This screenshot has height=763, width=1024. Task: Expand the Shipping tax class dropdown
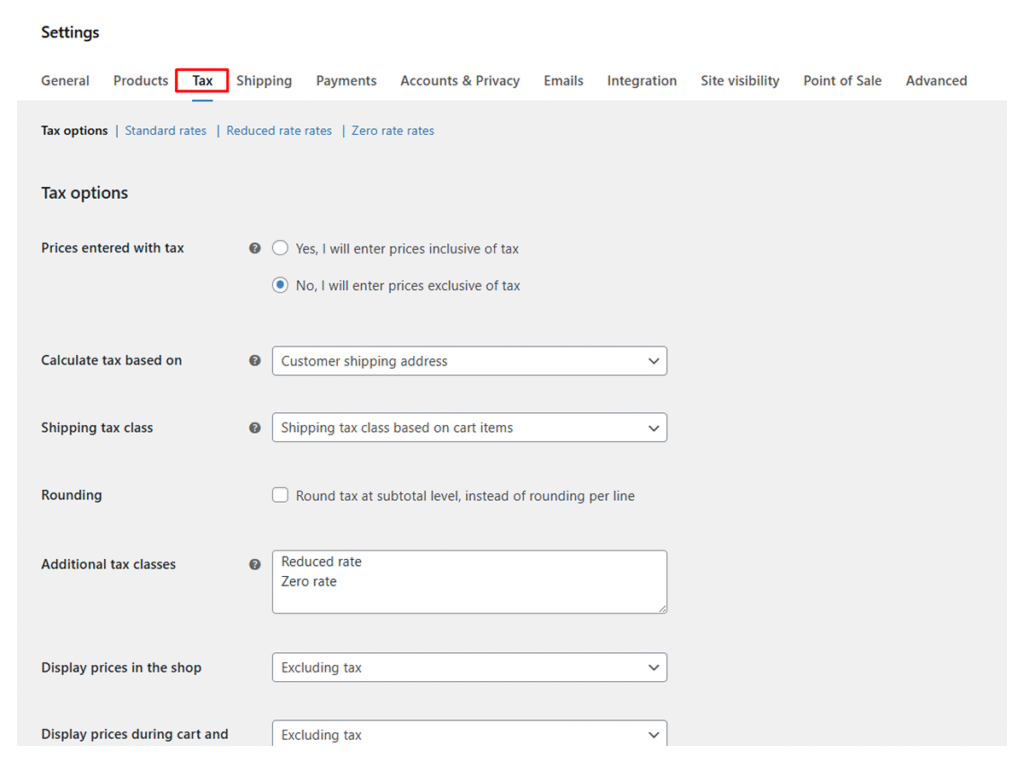tap(469, 428)
